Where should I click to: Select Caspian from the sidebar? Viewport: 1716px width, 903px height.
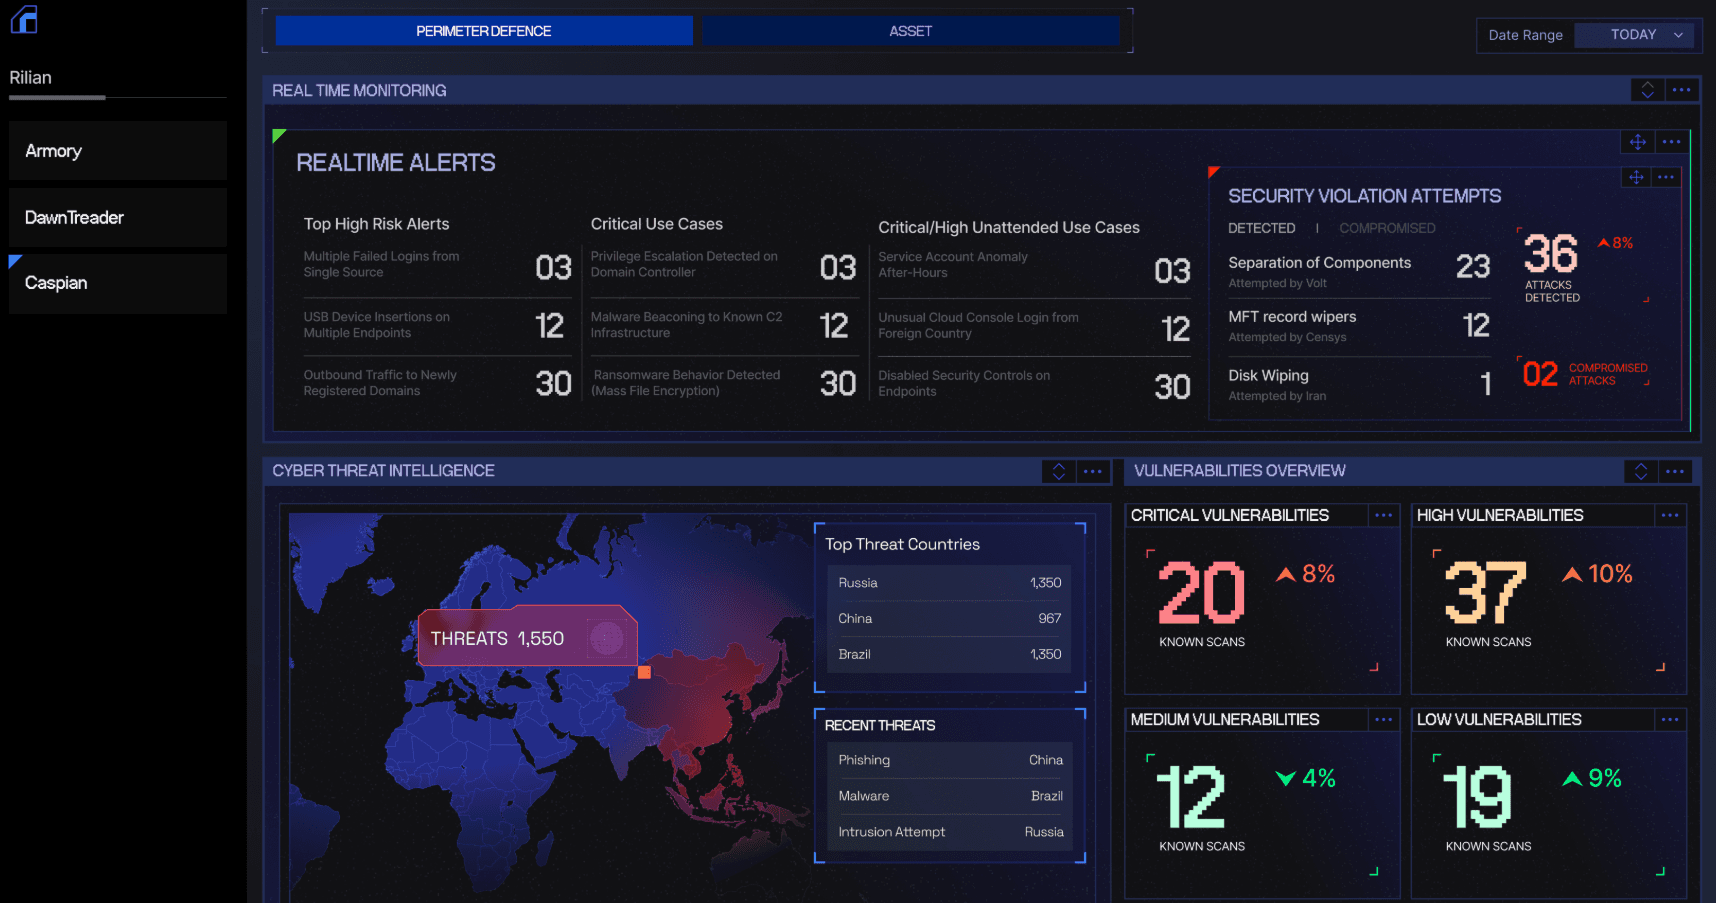click(117, 283)
